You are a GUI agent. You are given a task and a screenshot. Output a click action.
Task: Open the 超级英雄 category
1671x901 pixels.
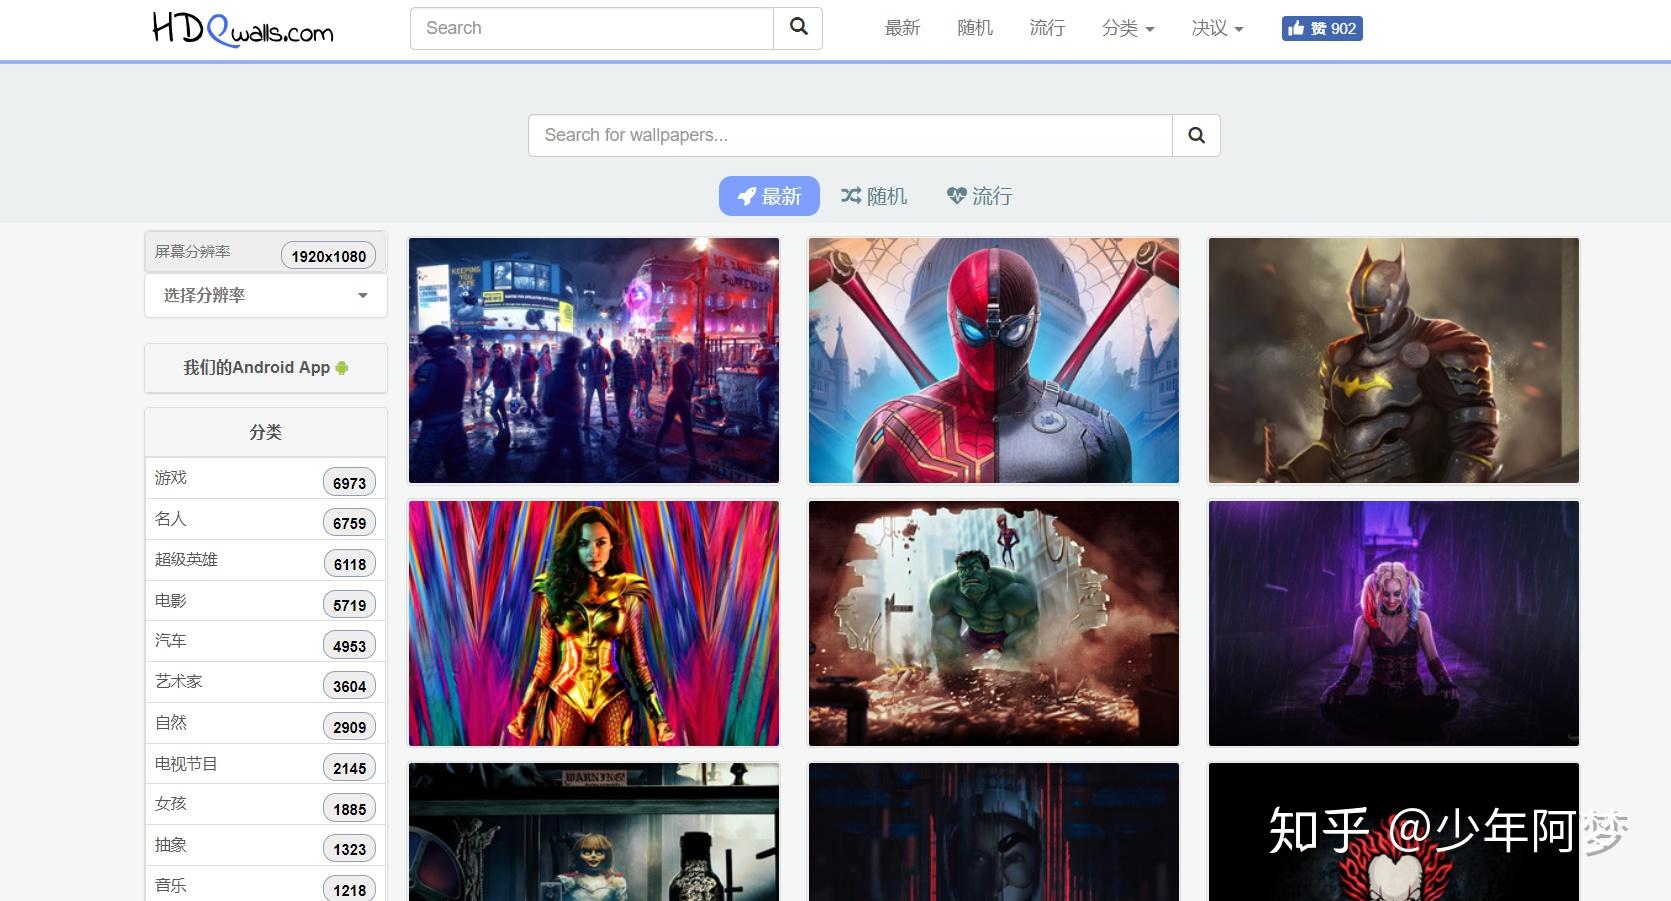(x=266, y=560)
